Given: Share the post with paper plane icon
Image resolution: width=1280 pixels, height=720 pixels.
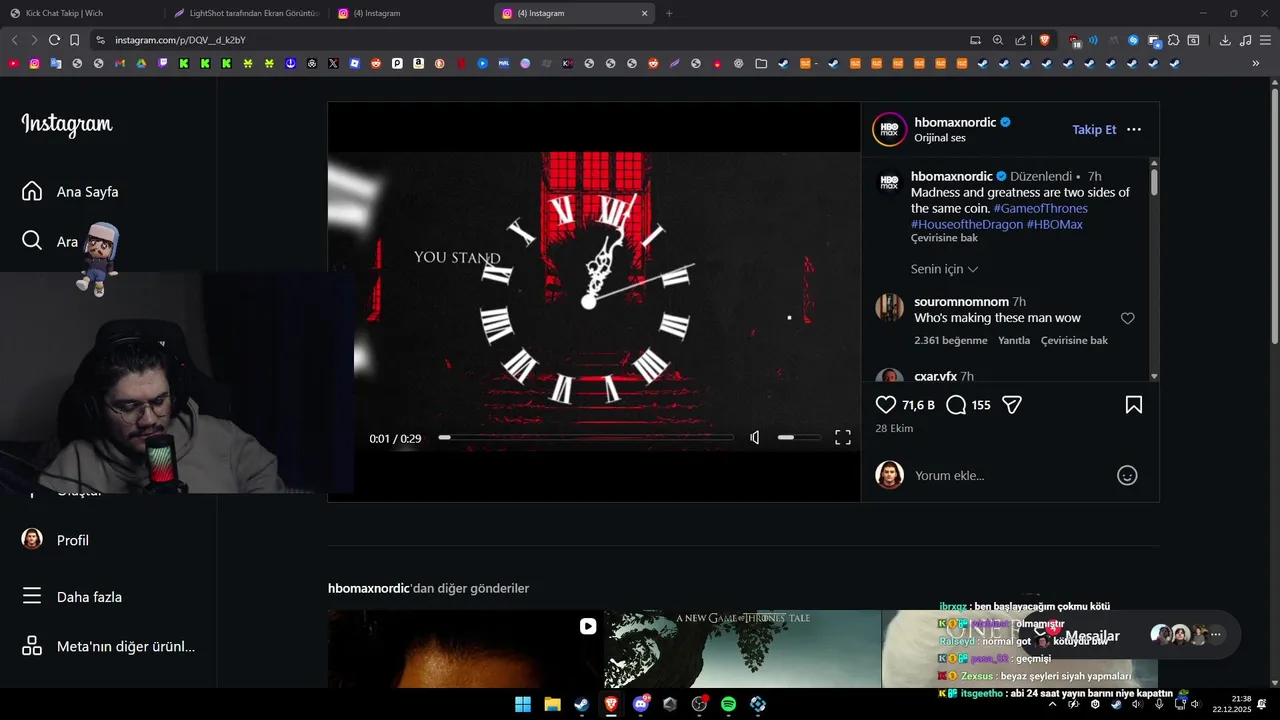Looking at the screenshot, I should click(x=1012, y=405).
